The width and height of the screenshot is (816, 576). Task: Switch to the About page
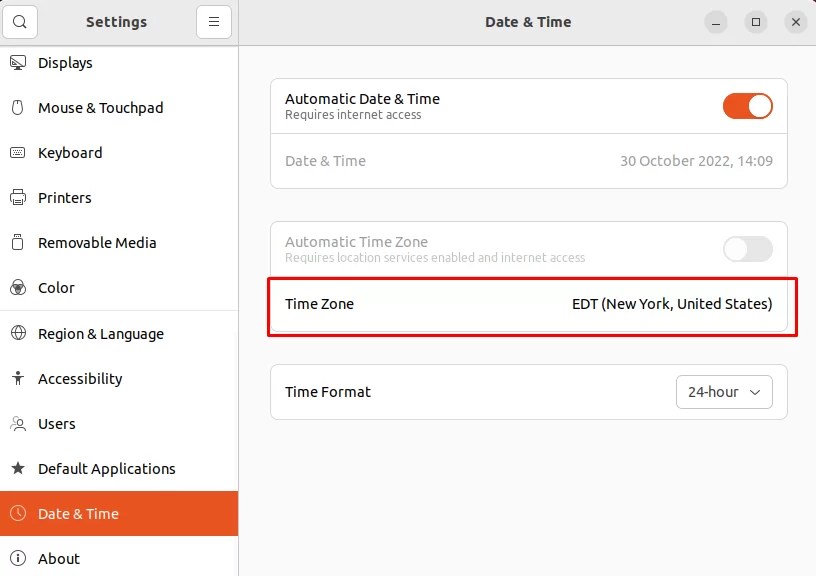tap(59, 558)
